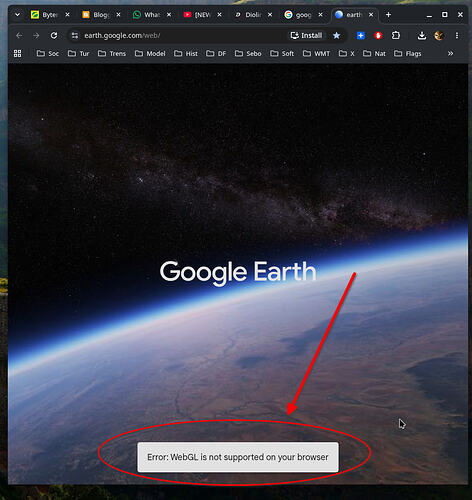Switch to the WhatsApp tab

(x=147, y=15)
